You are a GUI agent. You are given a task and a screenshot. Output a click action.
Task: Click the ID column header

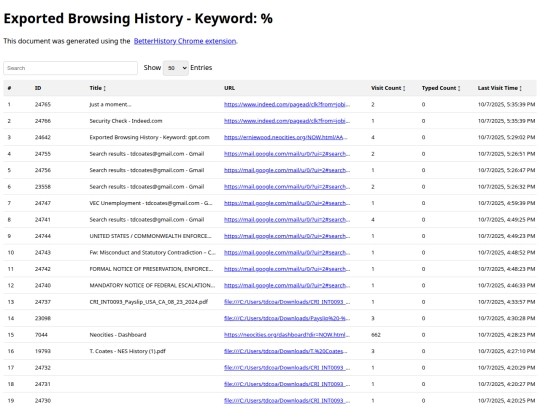coord(38,88)
